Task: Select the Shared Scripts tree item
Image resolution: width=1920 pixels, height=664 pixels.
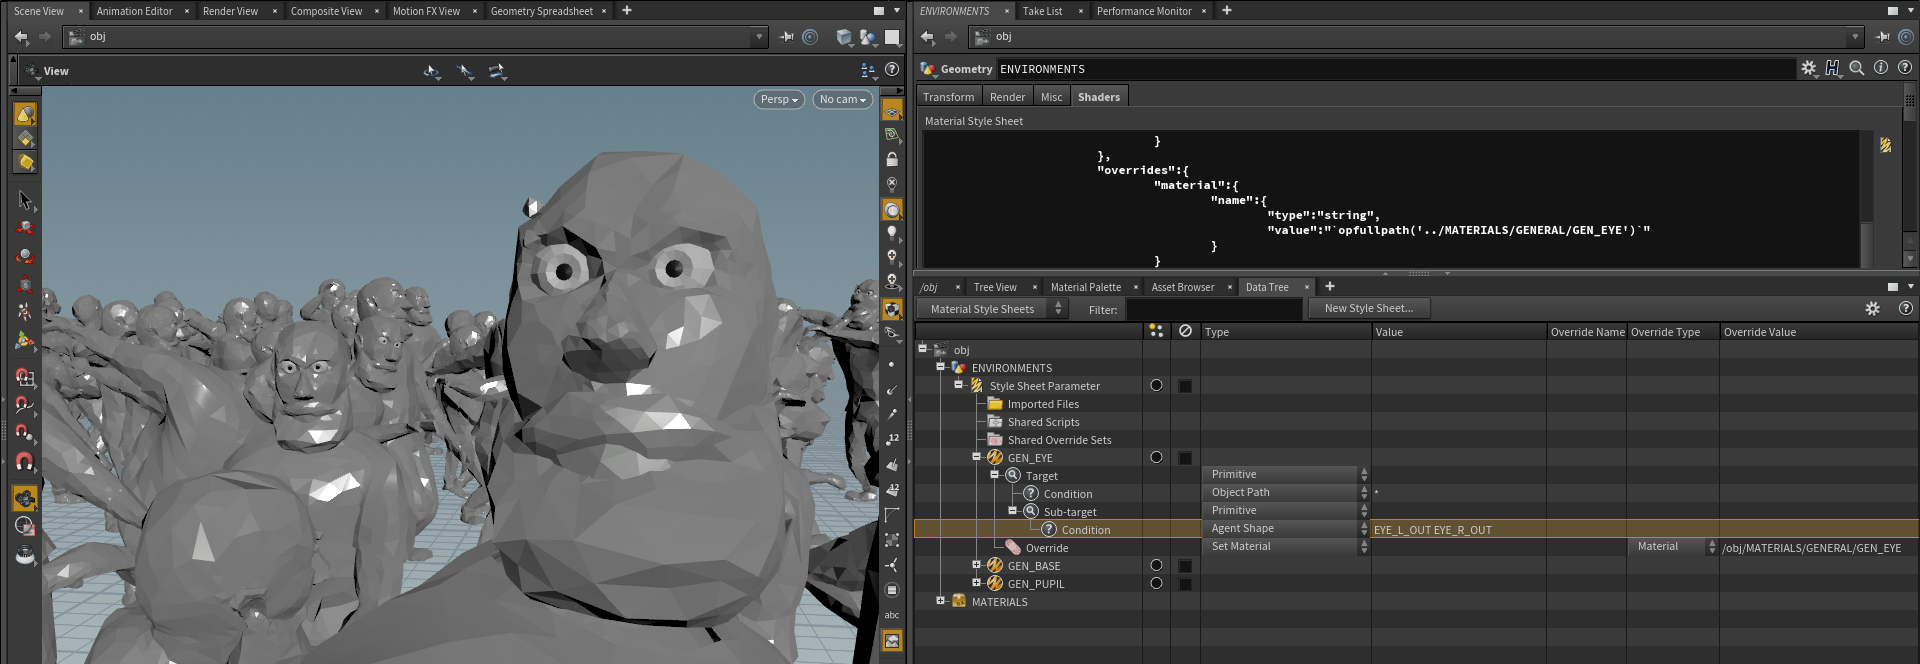Action: pyautogui.click(x=1043, y=422)
